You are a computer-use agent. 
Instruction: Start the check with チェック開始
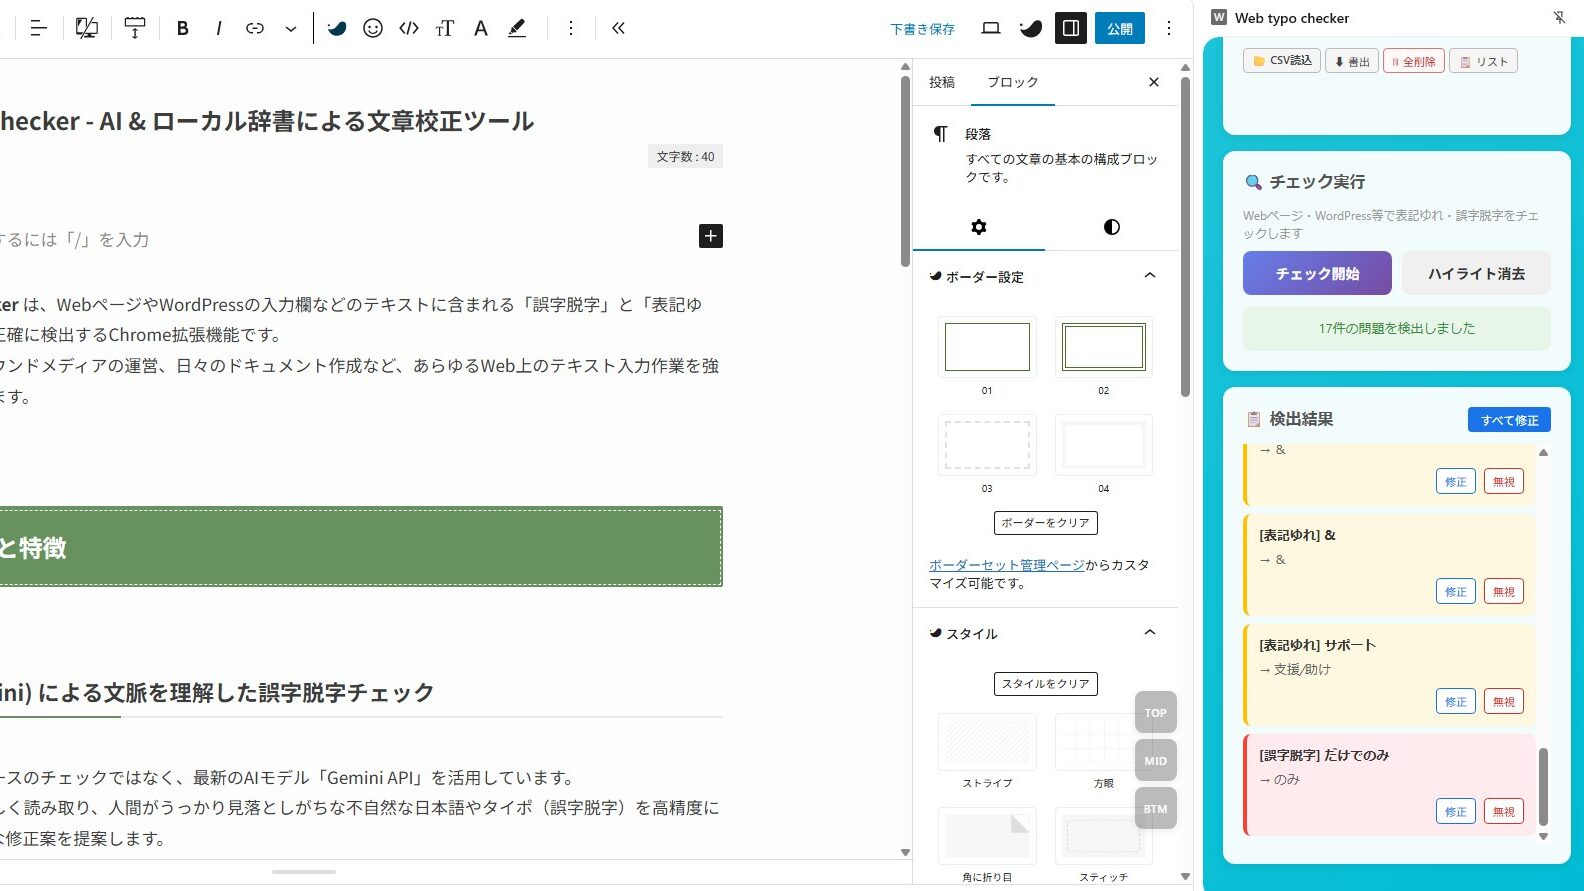1316,273
